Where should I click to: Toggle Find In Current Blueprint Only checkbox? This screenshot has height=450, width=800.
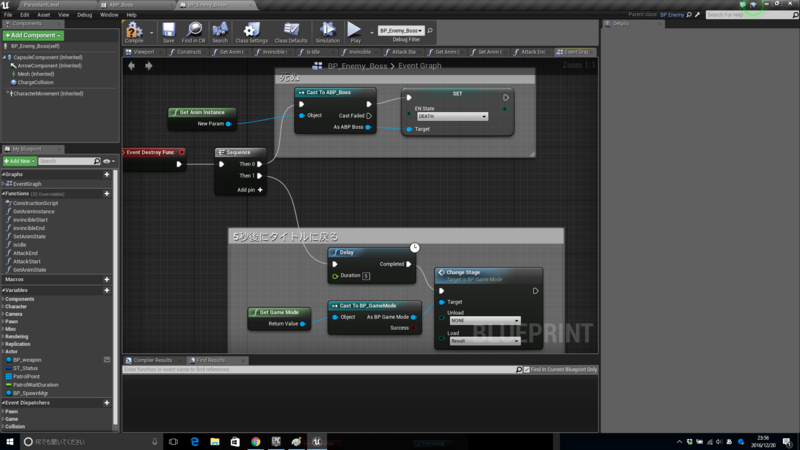(x=527, y=369)
